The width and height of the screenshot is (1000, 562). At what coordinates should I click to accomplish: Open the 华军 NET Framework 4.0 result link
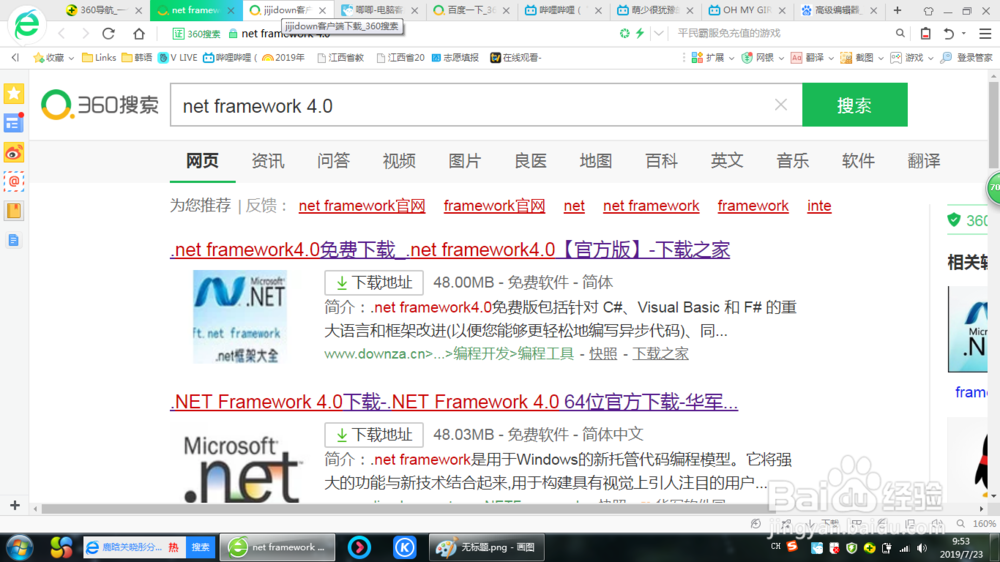pyautogui.click(x=454, y=402)
